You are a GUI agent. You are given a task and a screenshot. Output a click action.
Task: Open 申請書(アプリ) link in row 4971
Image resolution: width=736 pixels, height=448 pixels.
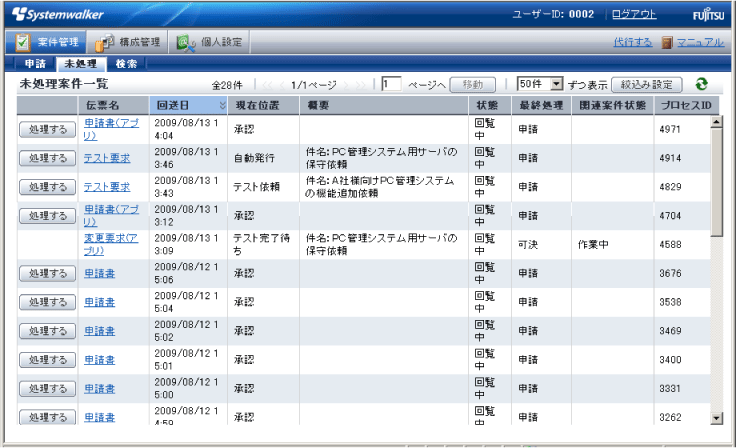tap(111, 129)
